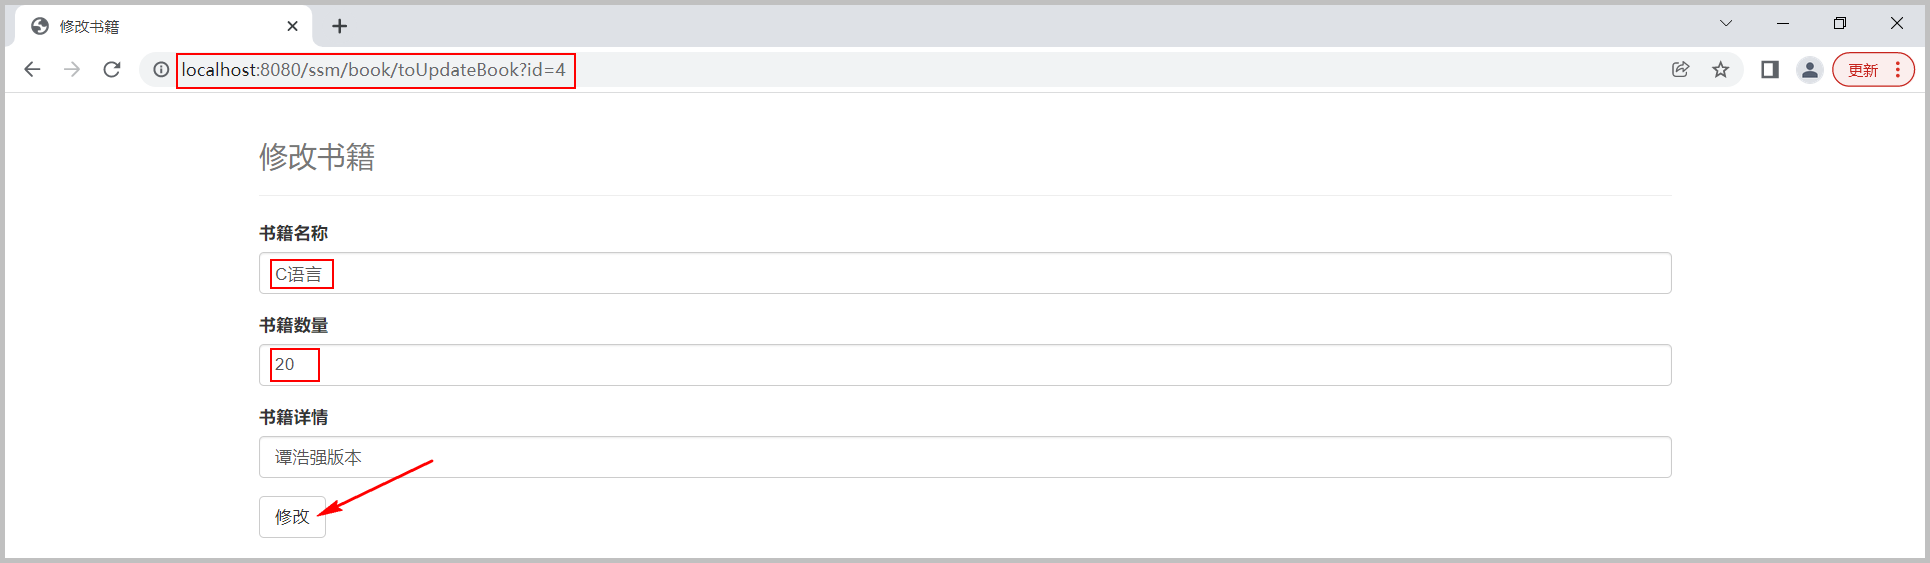The image size is (1930, 563).
Task: Restore down the browser window
Action: pyautogui.click(x=1840, y=23)
